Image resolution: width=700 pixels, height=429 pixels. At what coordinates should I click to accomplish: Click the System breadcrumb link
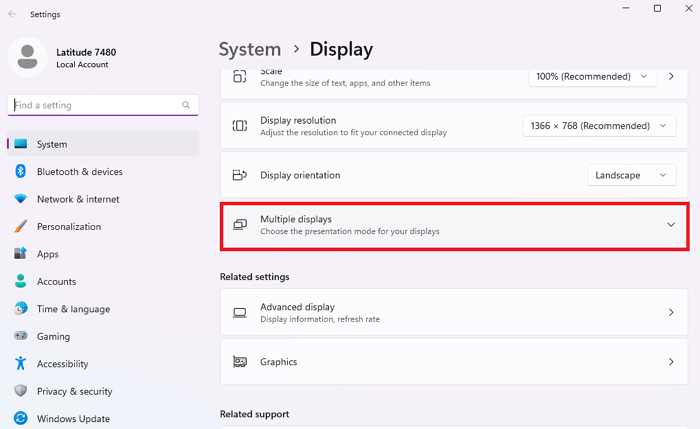point(249,49)
